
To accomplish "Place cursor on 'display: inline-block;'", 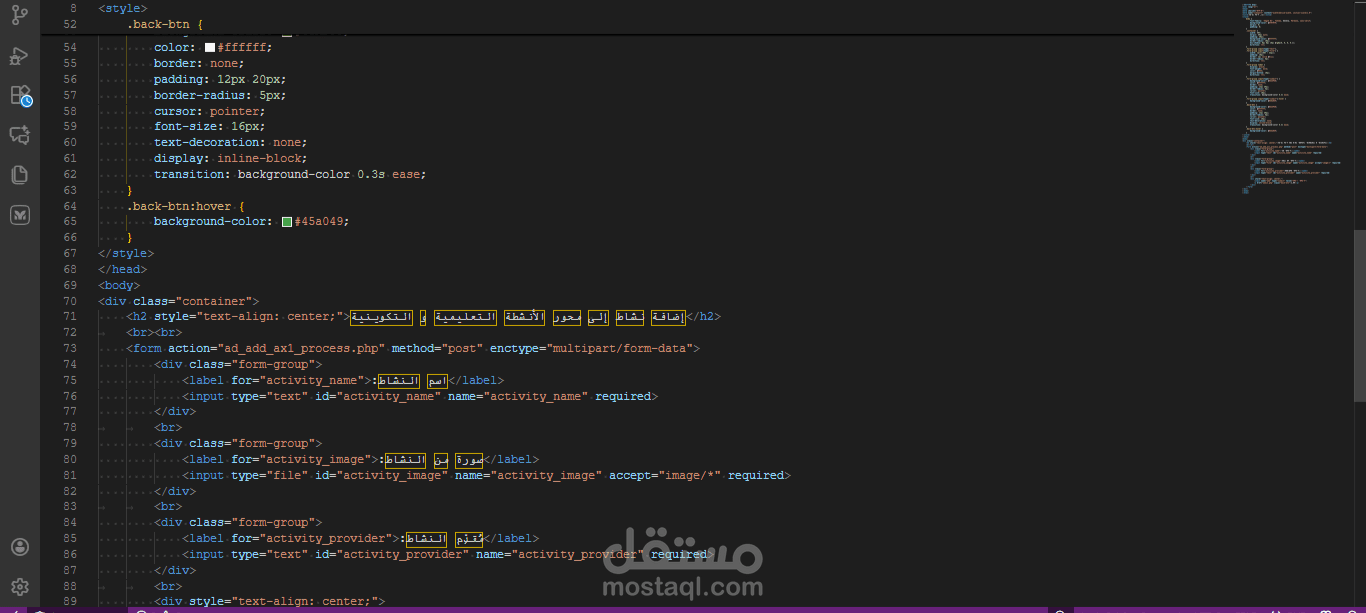I will (x=230, y=159).
